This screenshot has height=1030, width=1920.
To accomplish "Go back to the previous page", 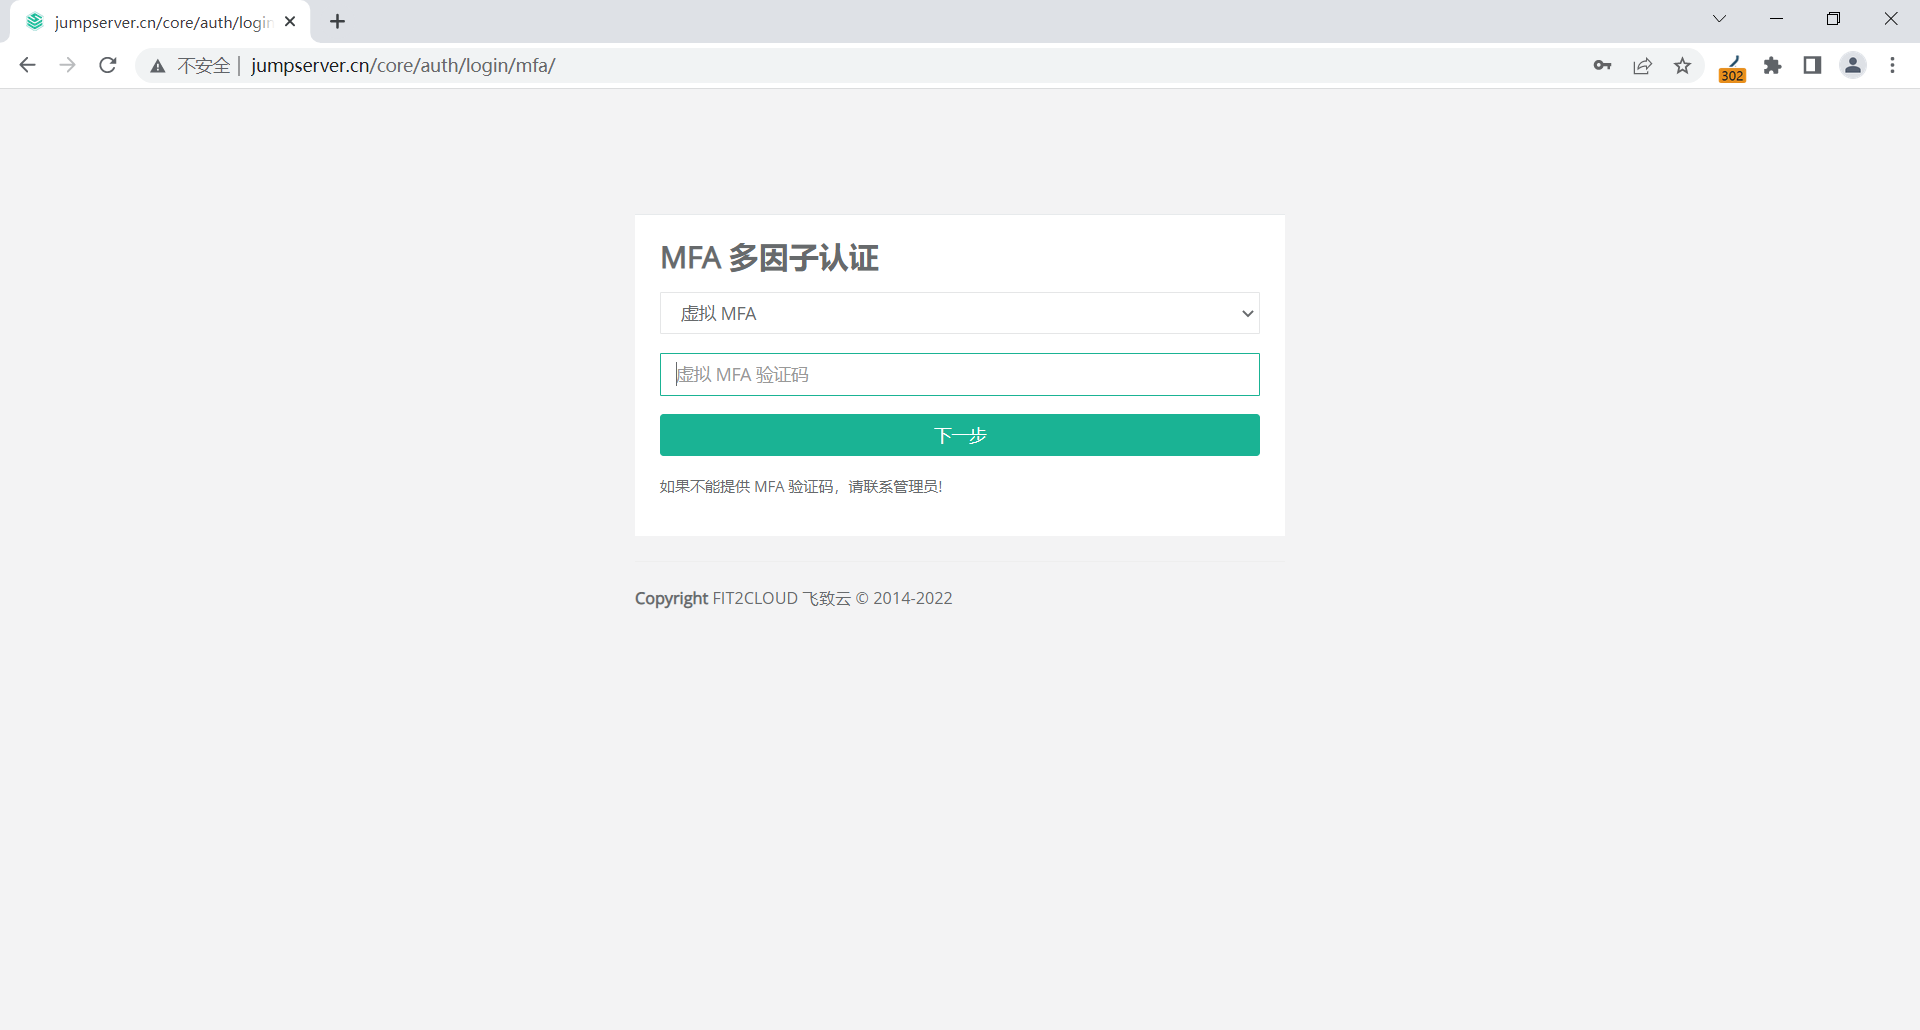I will pos(28,65).
